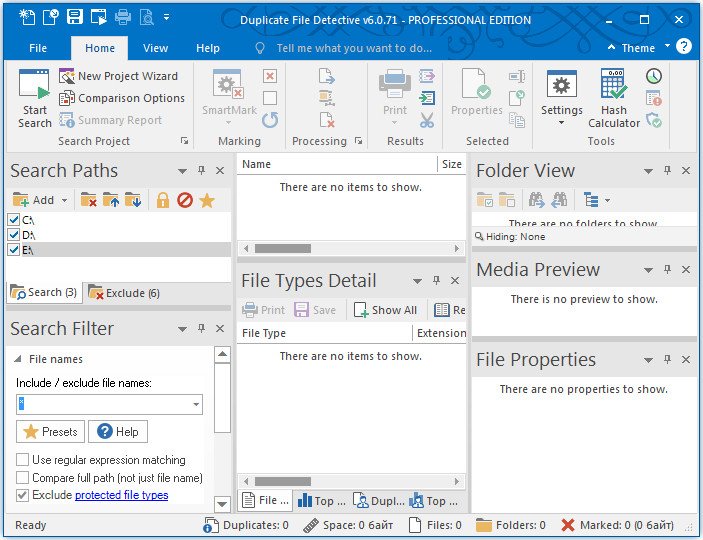Switch to Dupl... bottom tab
703x540 pixels.
click(379, 501)
